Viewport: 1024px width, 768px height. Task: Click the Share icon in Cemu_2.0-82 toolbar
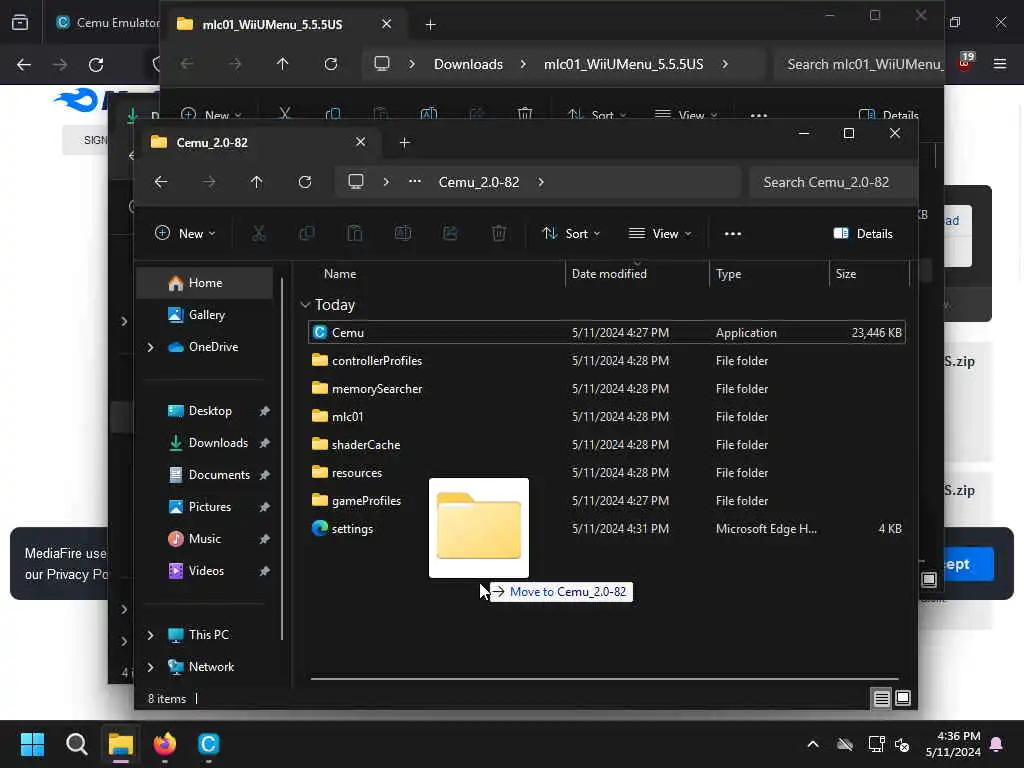coord(451,233)
